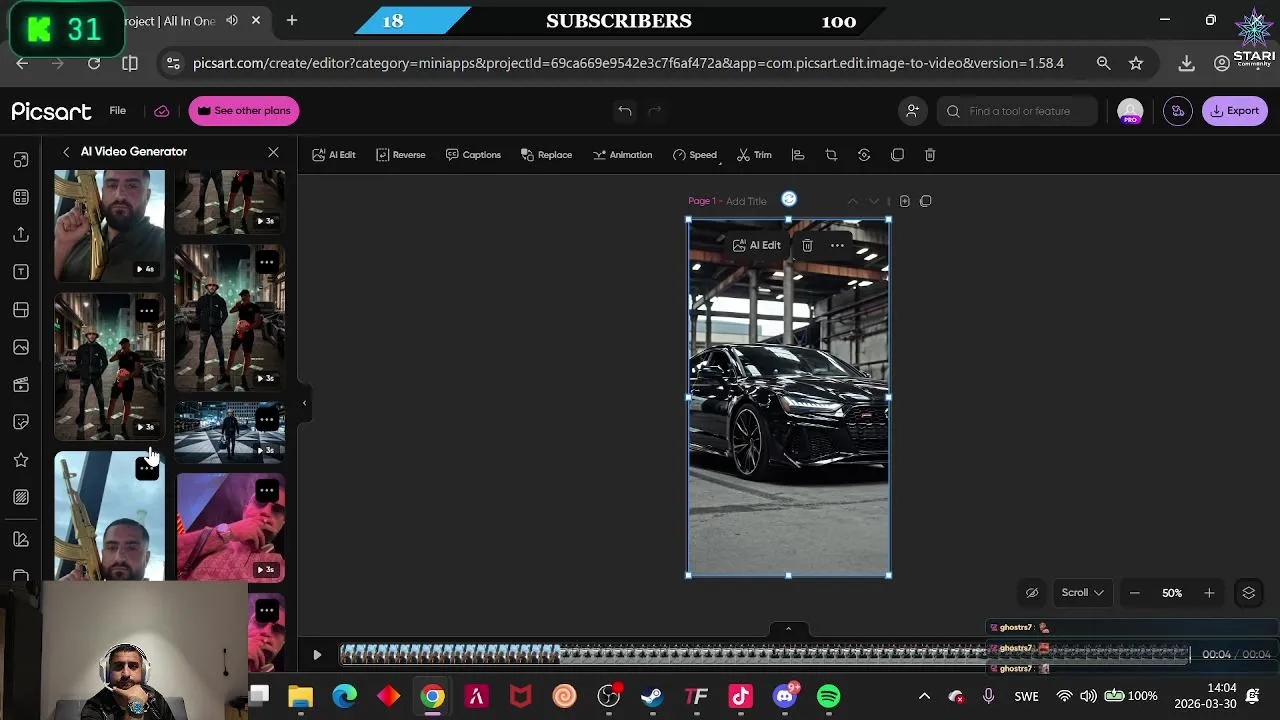The width and height of the screenshot is (1280, 720).
Task: Click the Picsart logo
Action: (51, 111)
